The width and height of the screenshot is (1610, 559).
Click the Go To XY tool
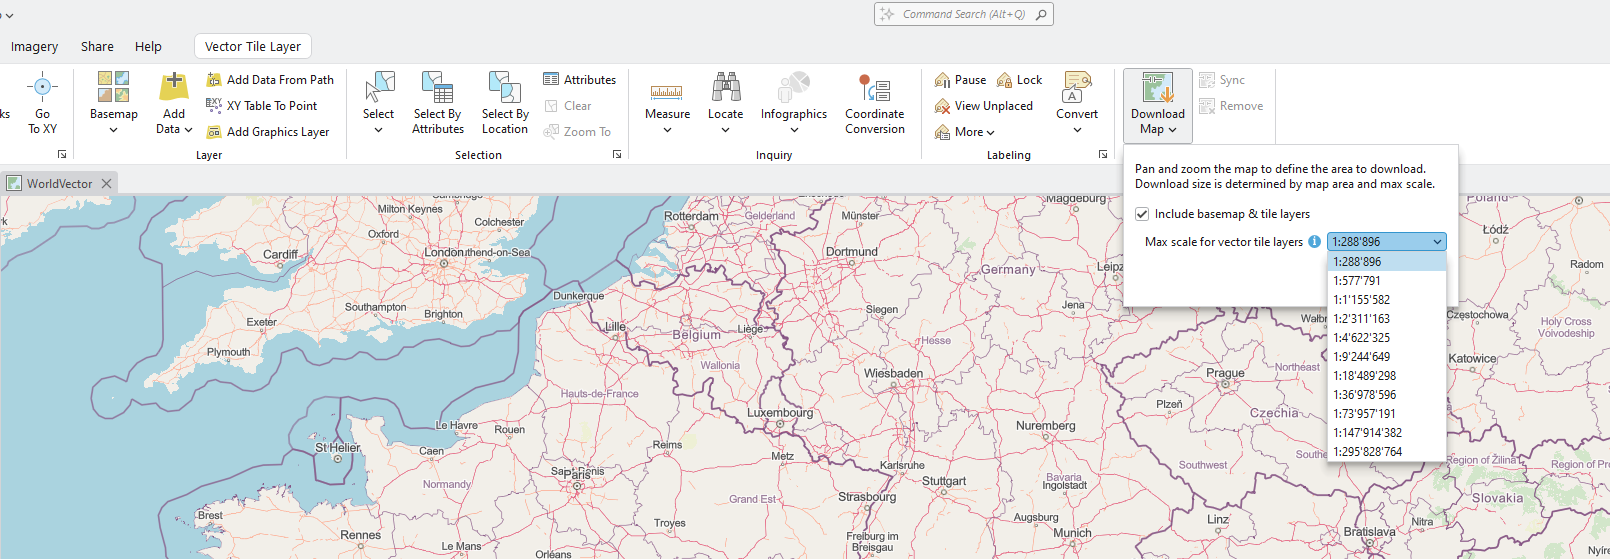[x=42, y=104]
